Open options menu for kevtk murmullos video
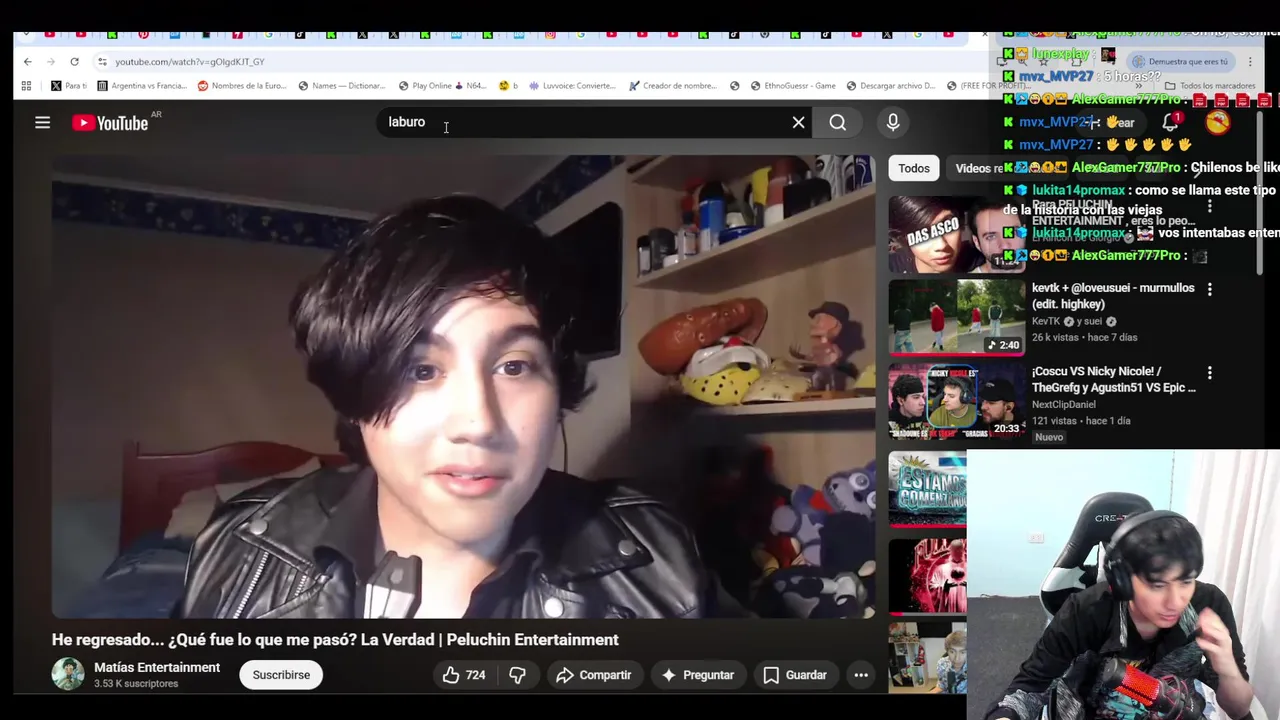The height and width of the screenshot is (720, 1280). tap(1209, 289)
